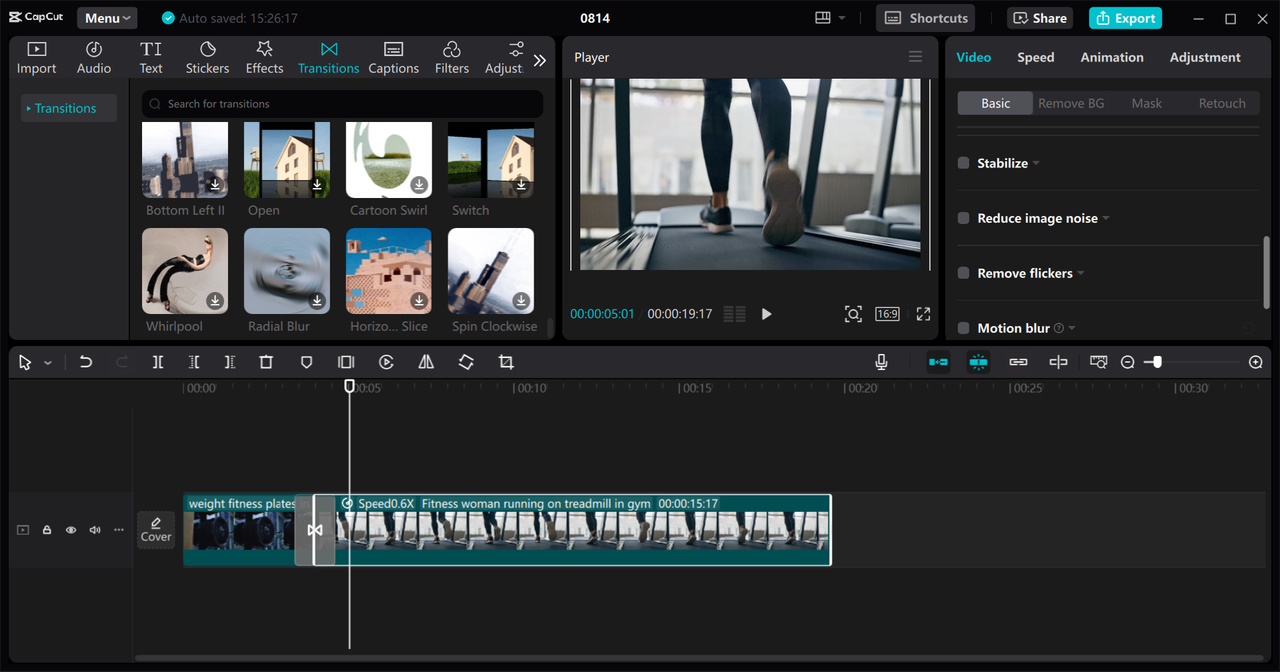Click the Search for transitions field
This screenshot has height=672, width=1280.
pos(342,104)
